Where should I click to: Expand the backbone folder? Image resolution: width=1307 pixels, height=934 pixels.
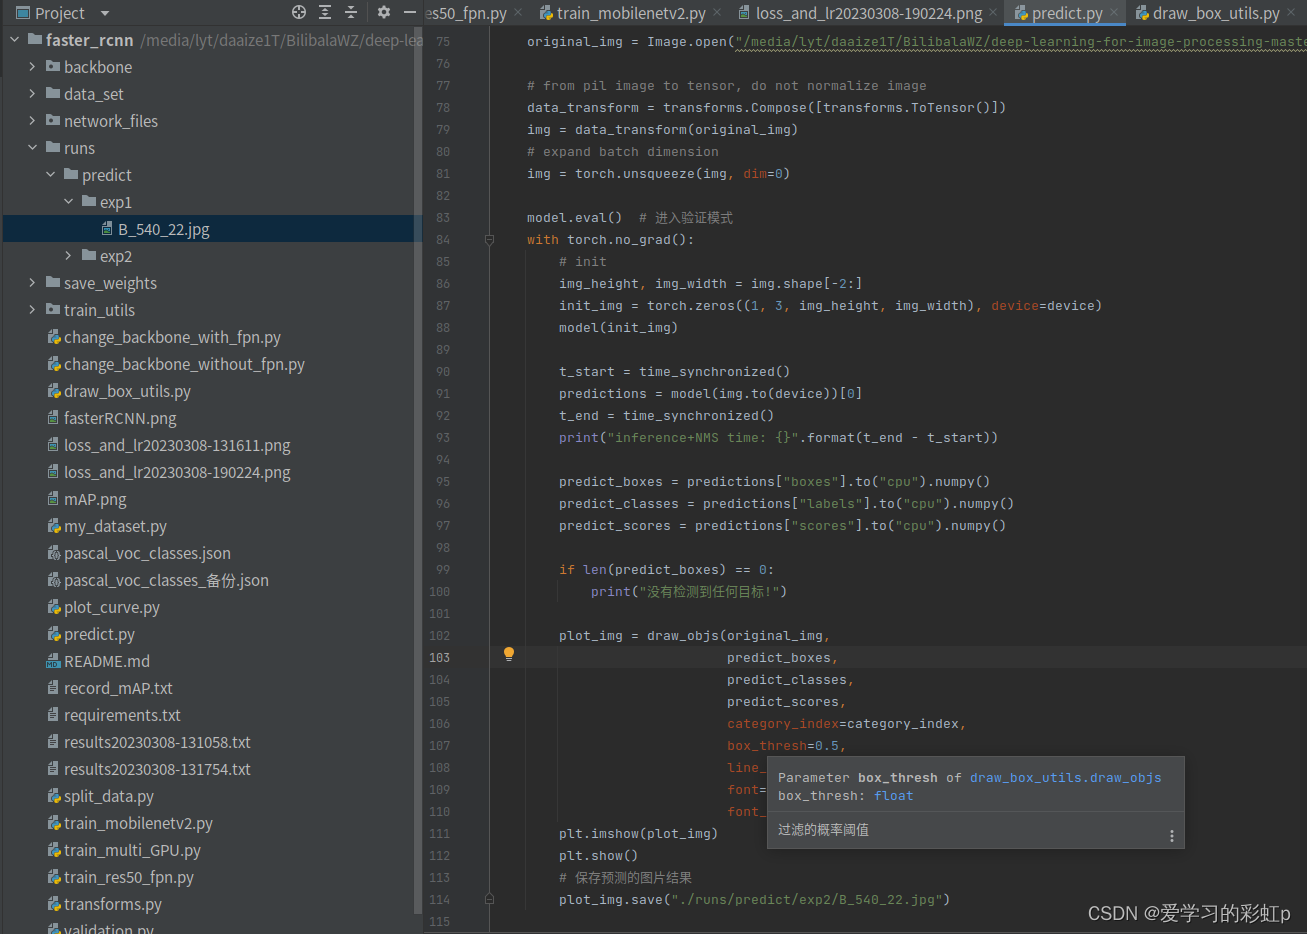(x=32, y=67)
